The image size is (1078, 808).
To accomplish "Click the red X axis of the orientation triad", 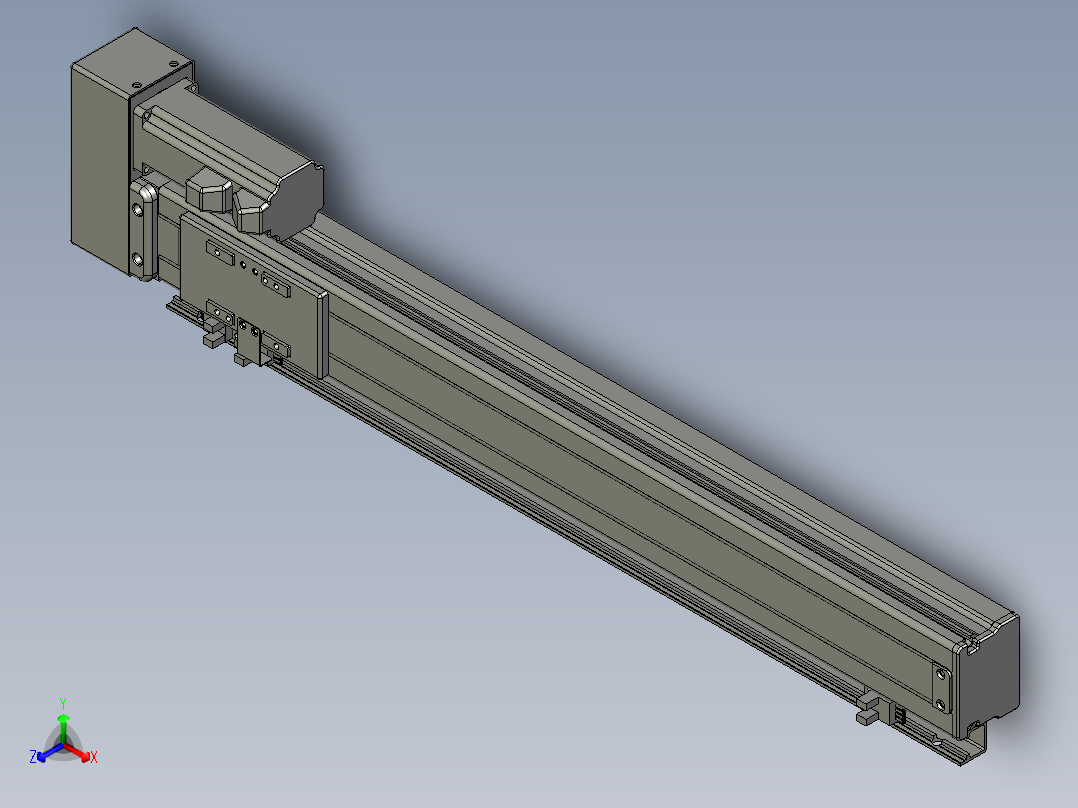I will point(80,752).
